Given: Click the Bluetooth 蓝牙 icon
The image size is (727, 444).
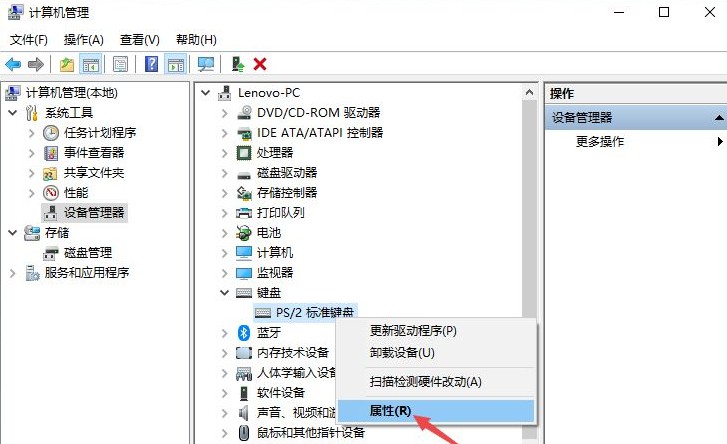Looking at the screenshot, I should [244, 333].
